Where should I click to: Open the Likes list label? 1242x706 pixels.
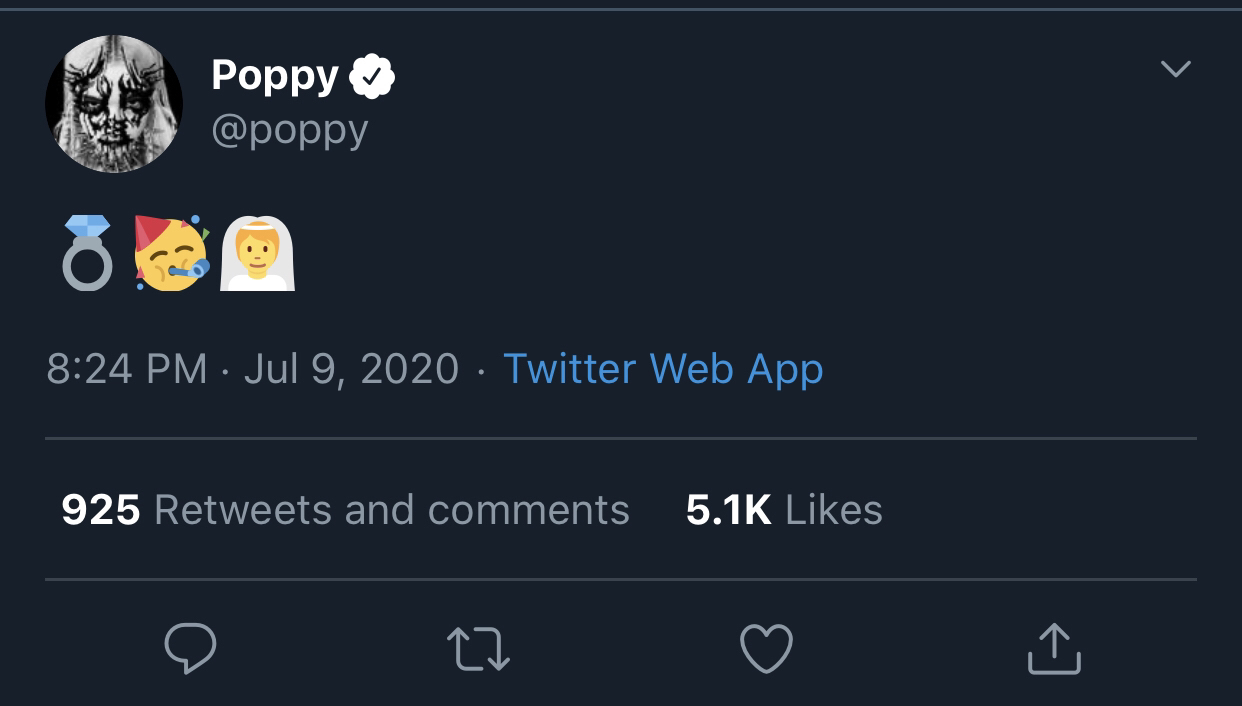[x=834, y=510]
